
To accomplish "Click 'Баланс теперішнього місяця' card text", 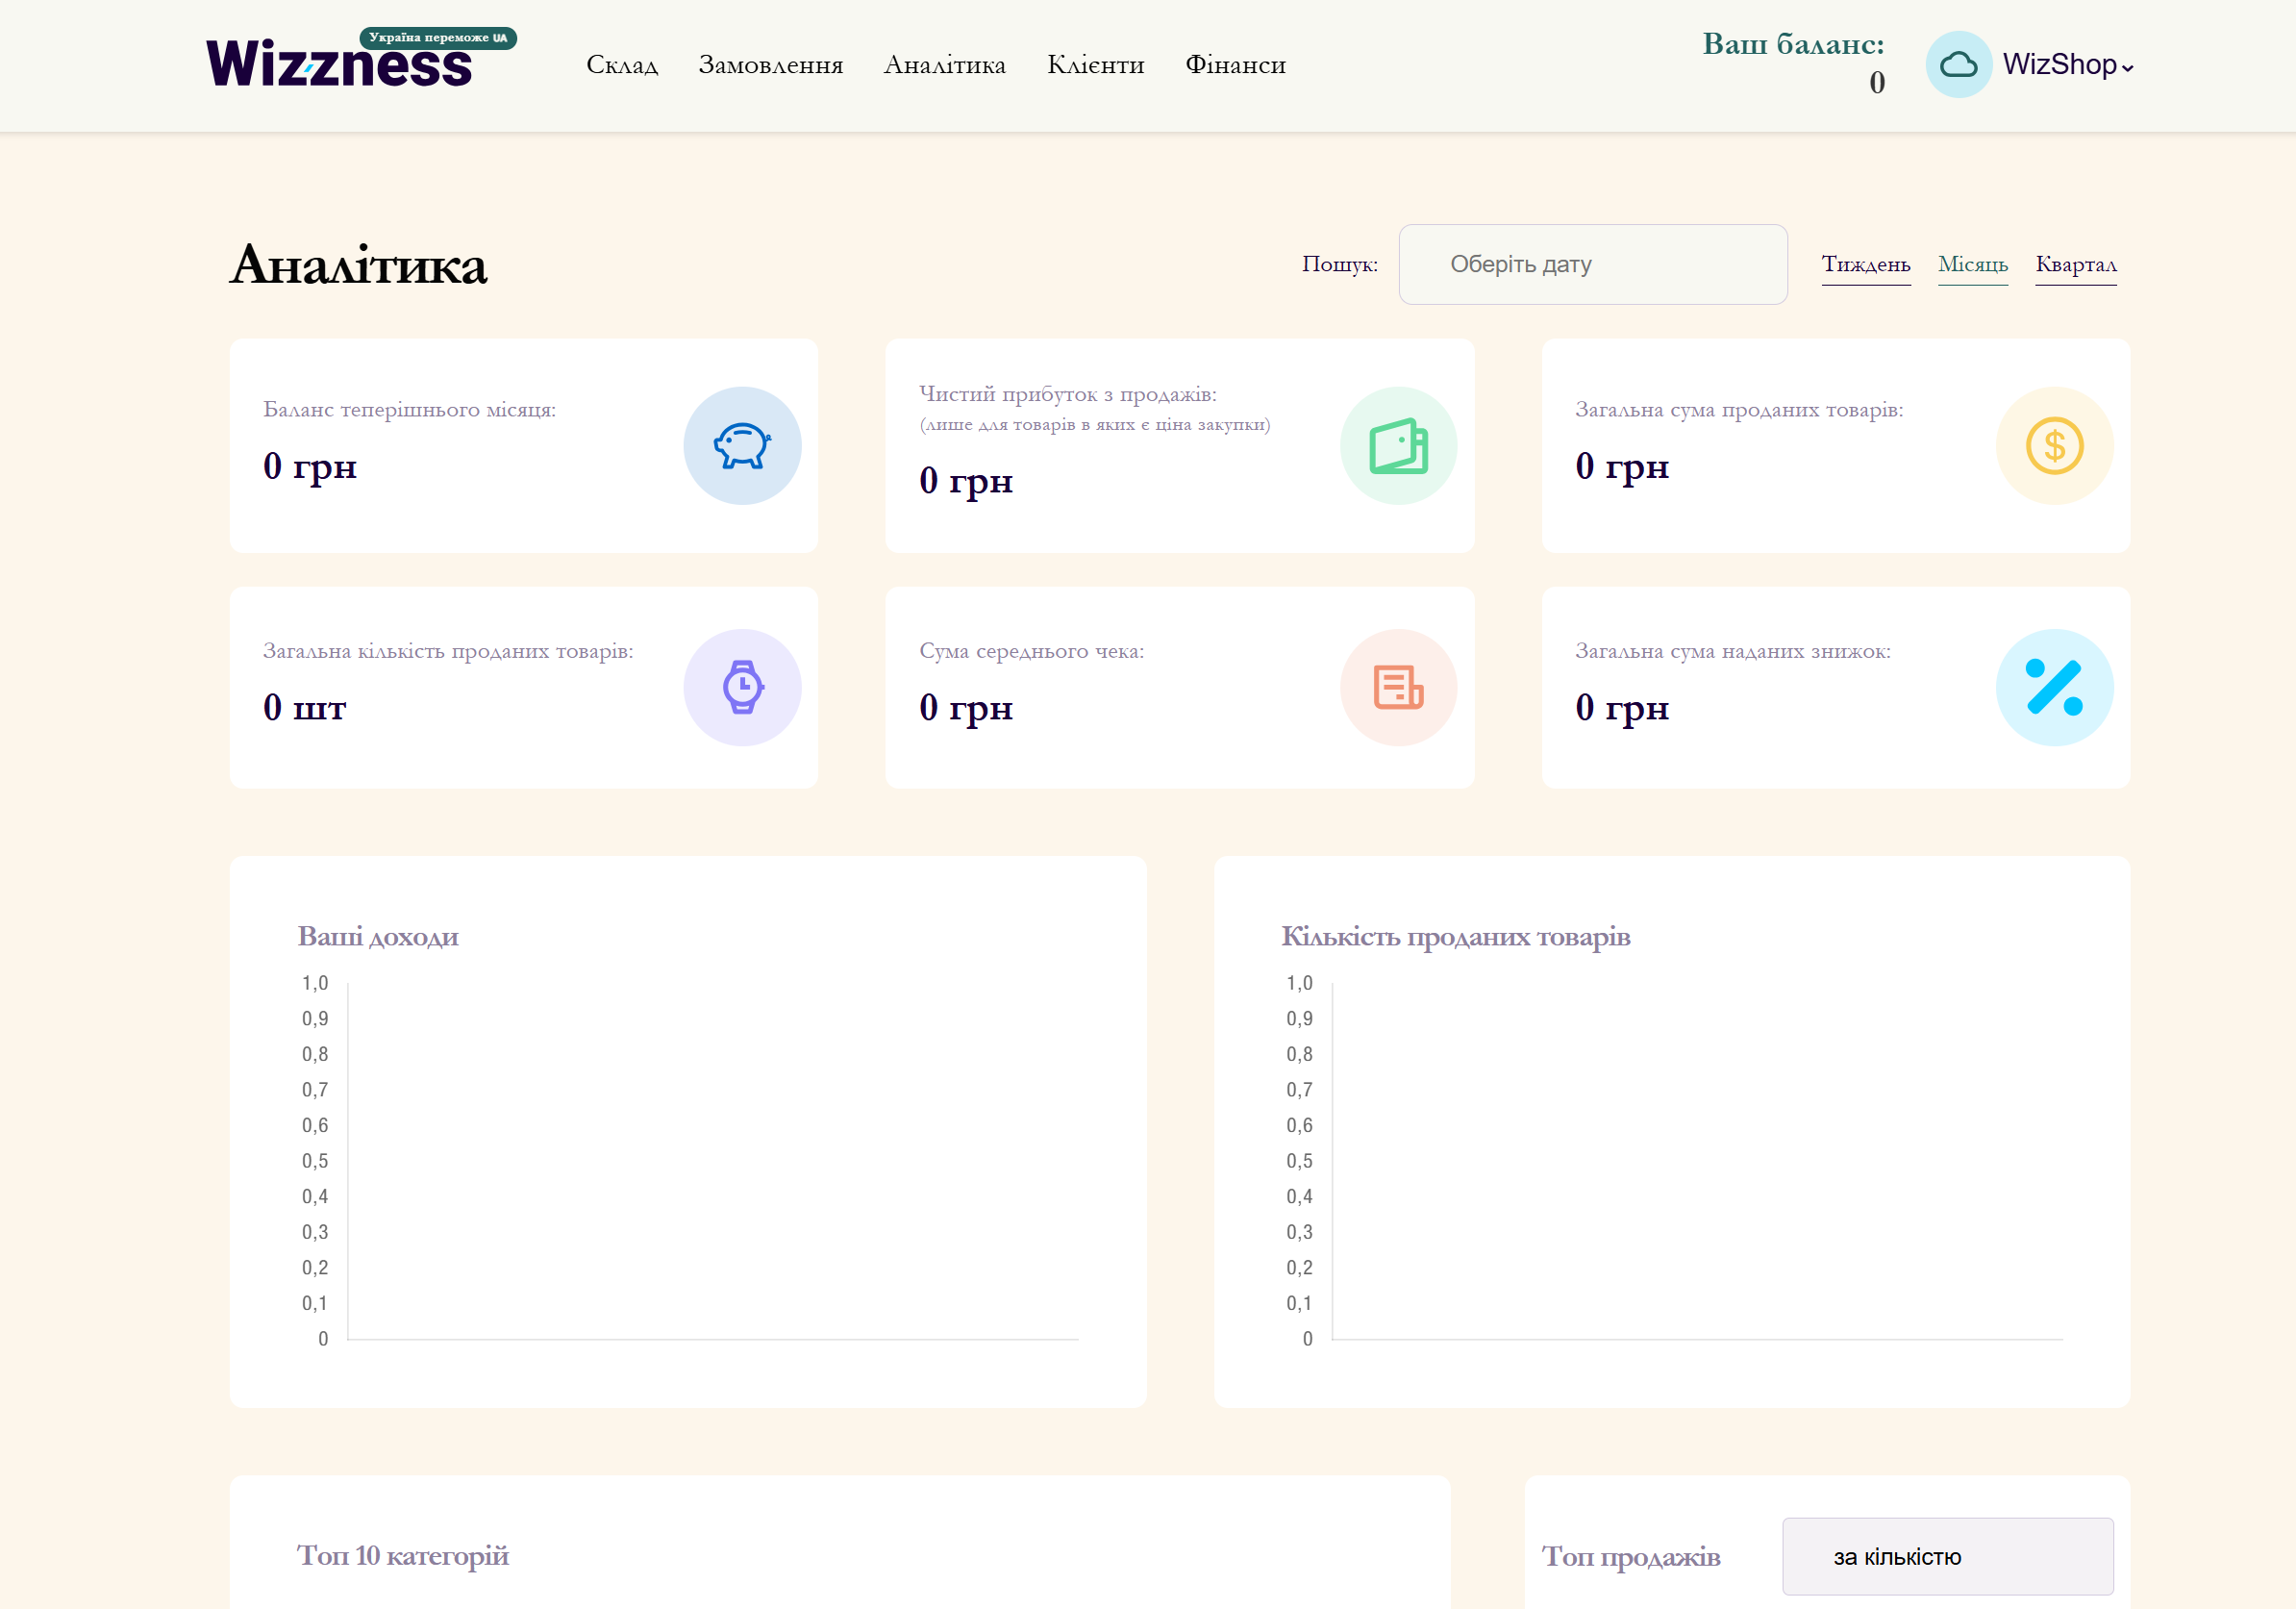I will pyautogui.click(x=409, y=410).
